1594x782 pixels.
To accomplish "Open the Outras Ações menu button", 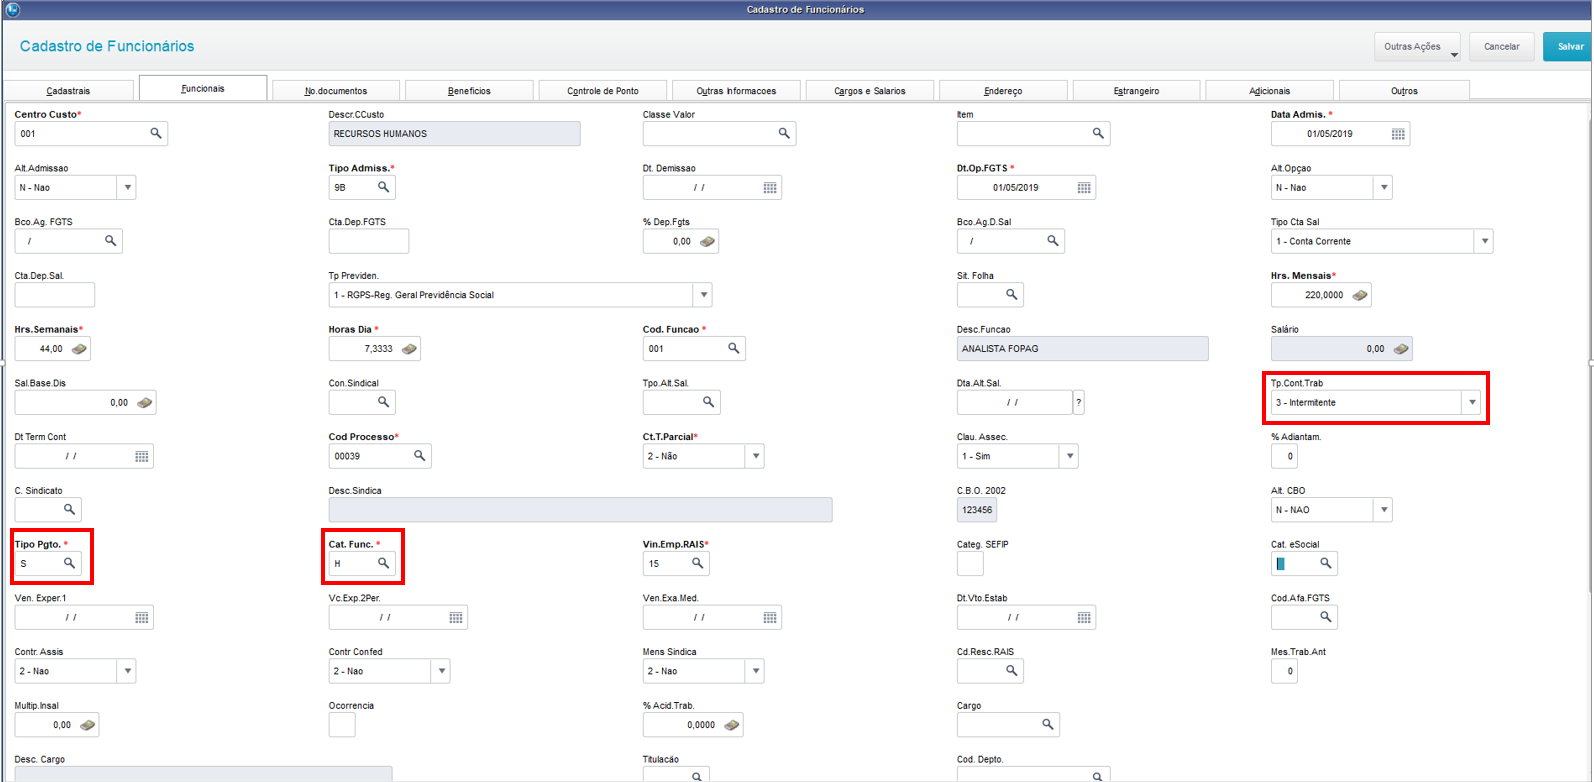I will coord(1417,47).
